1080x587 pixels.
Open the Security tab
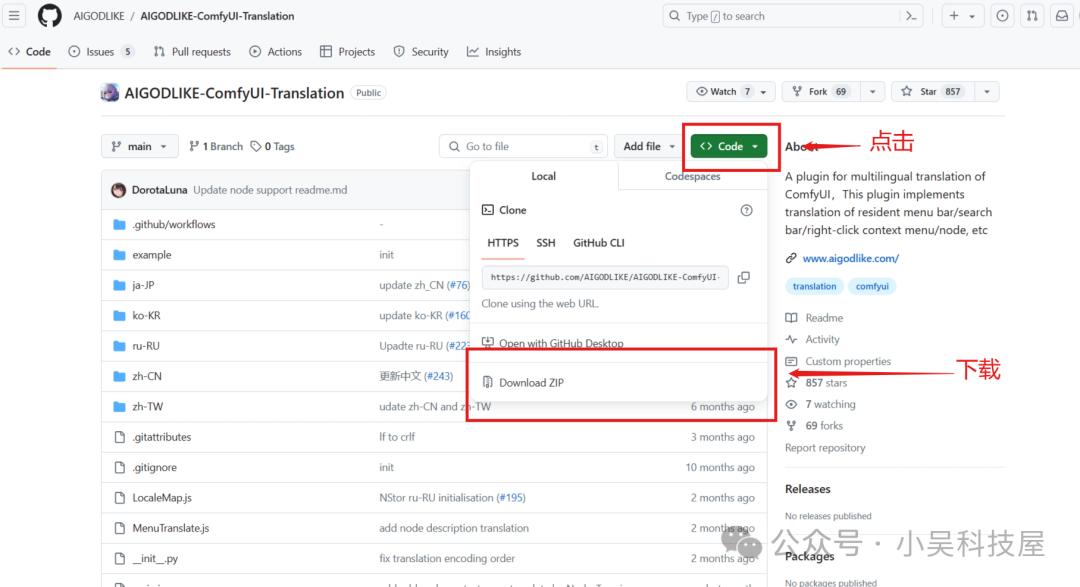click(x=421, y=52)
